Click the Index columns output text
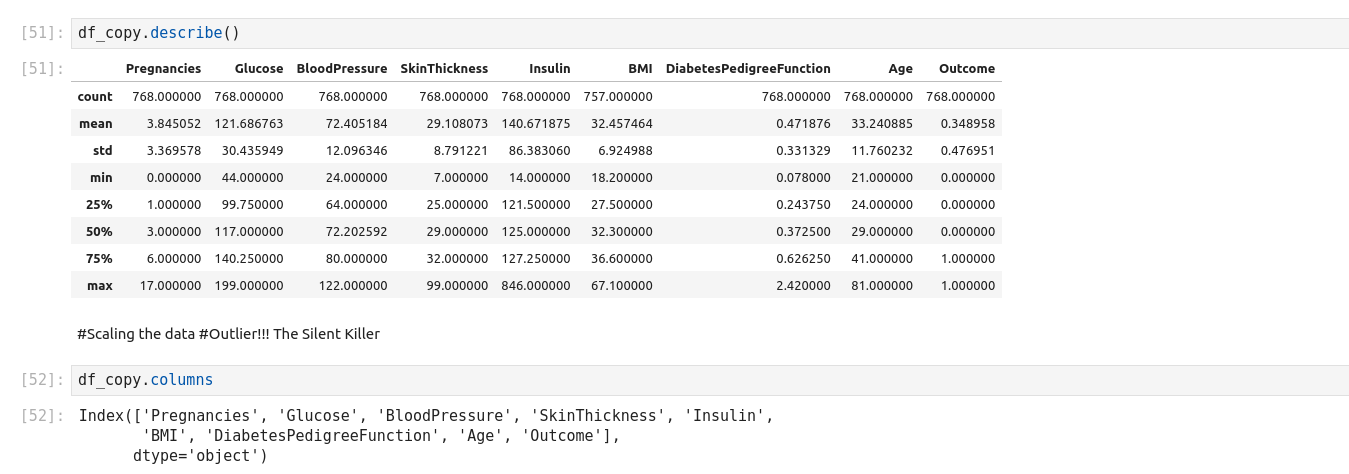Image resolution: width=1349 pixels, height=474 pixels. coord(425,436)
